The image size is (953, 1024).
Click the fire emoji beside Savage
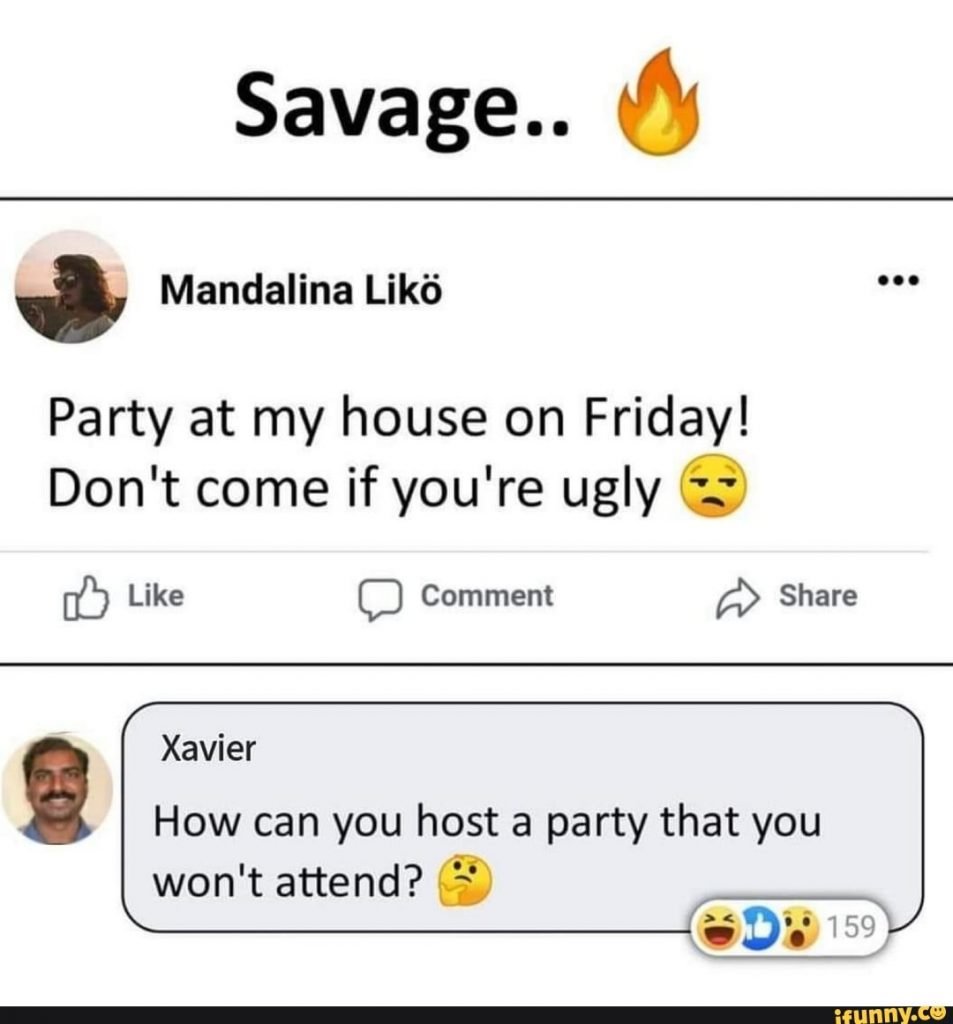(658, 103)
